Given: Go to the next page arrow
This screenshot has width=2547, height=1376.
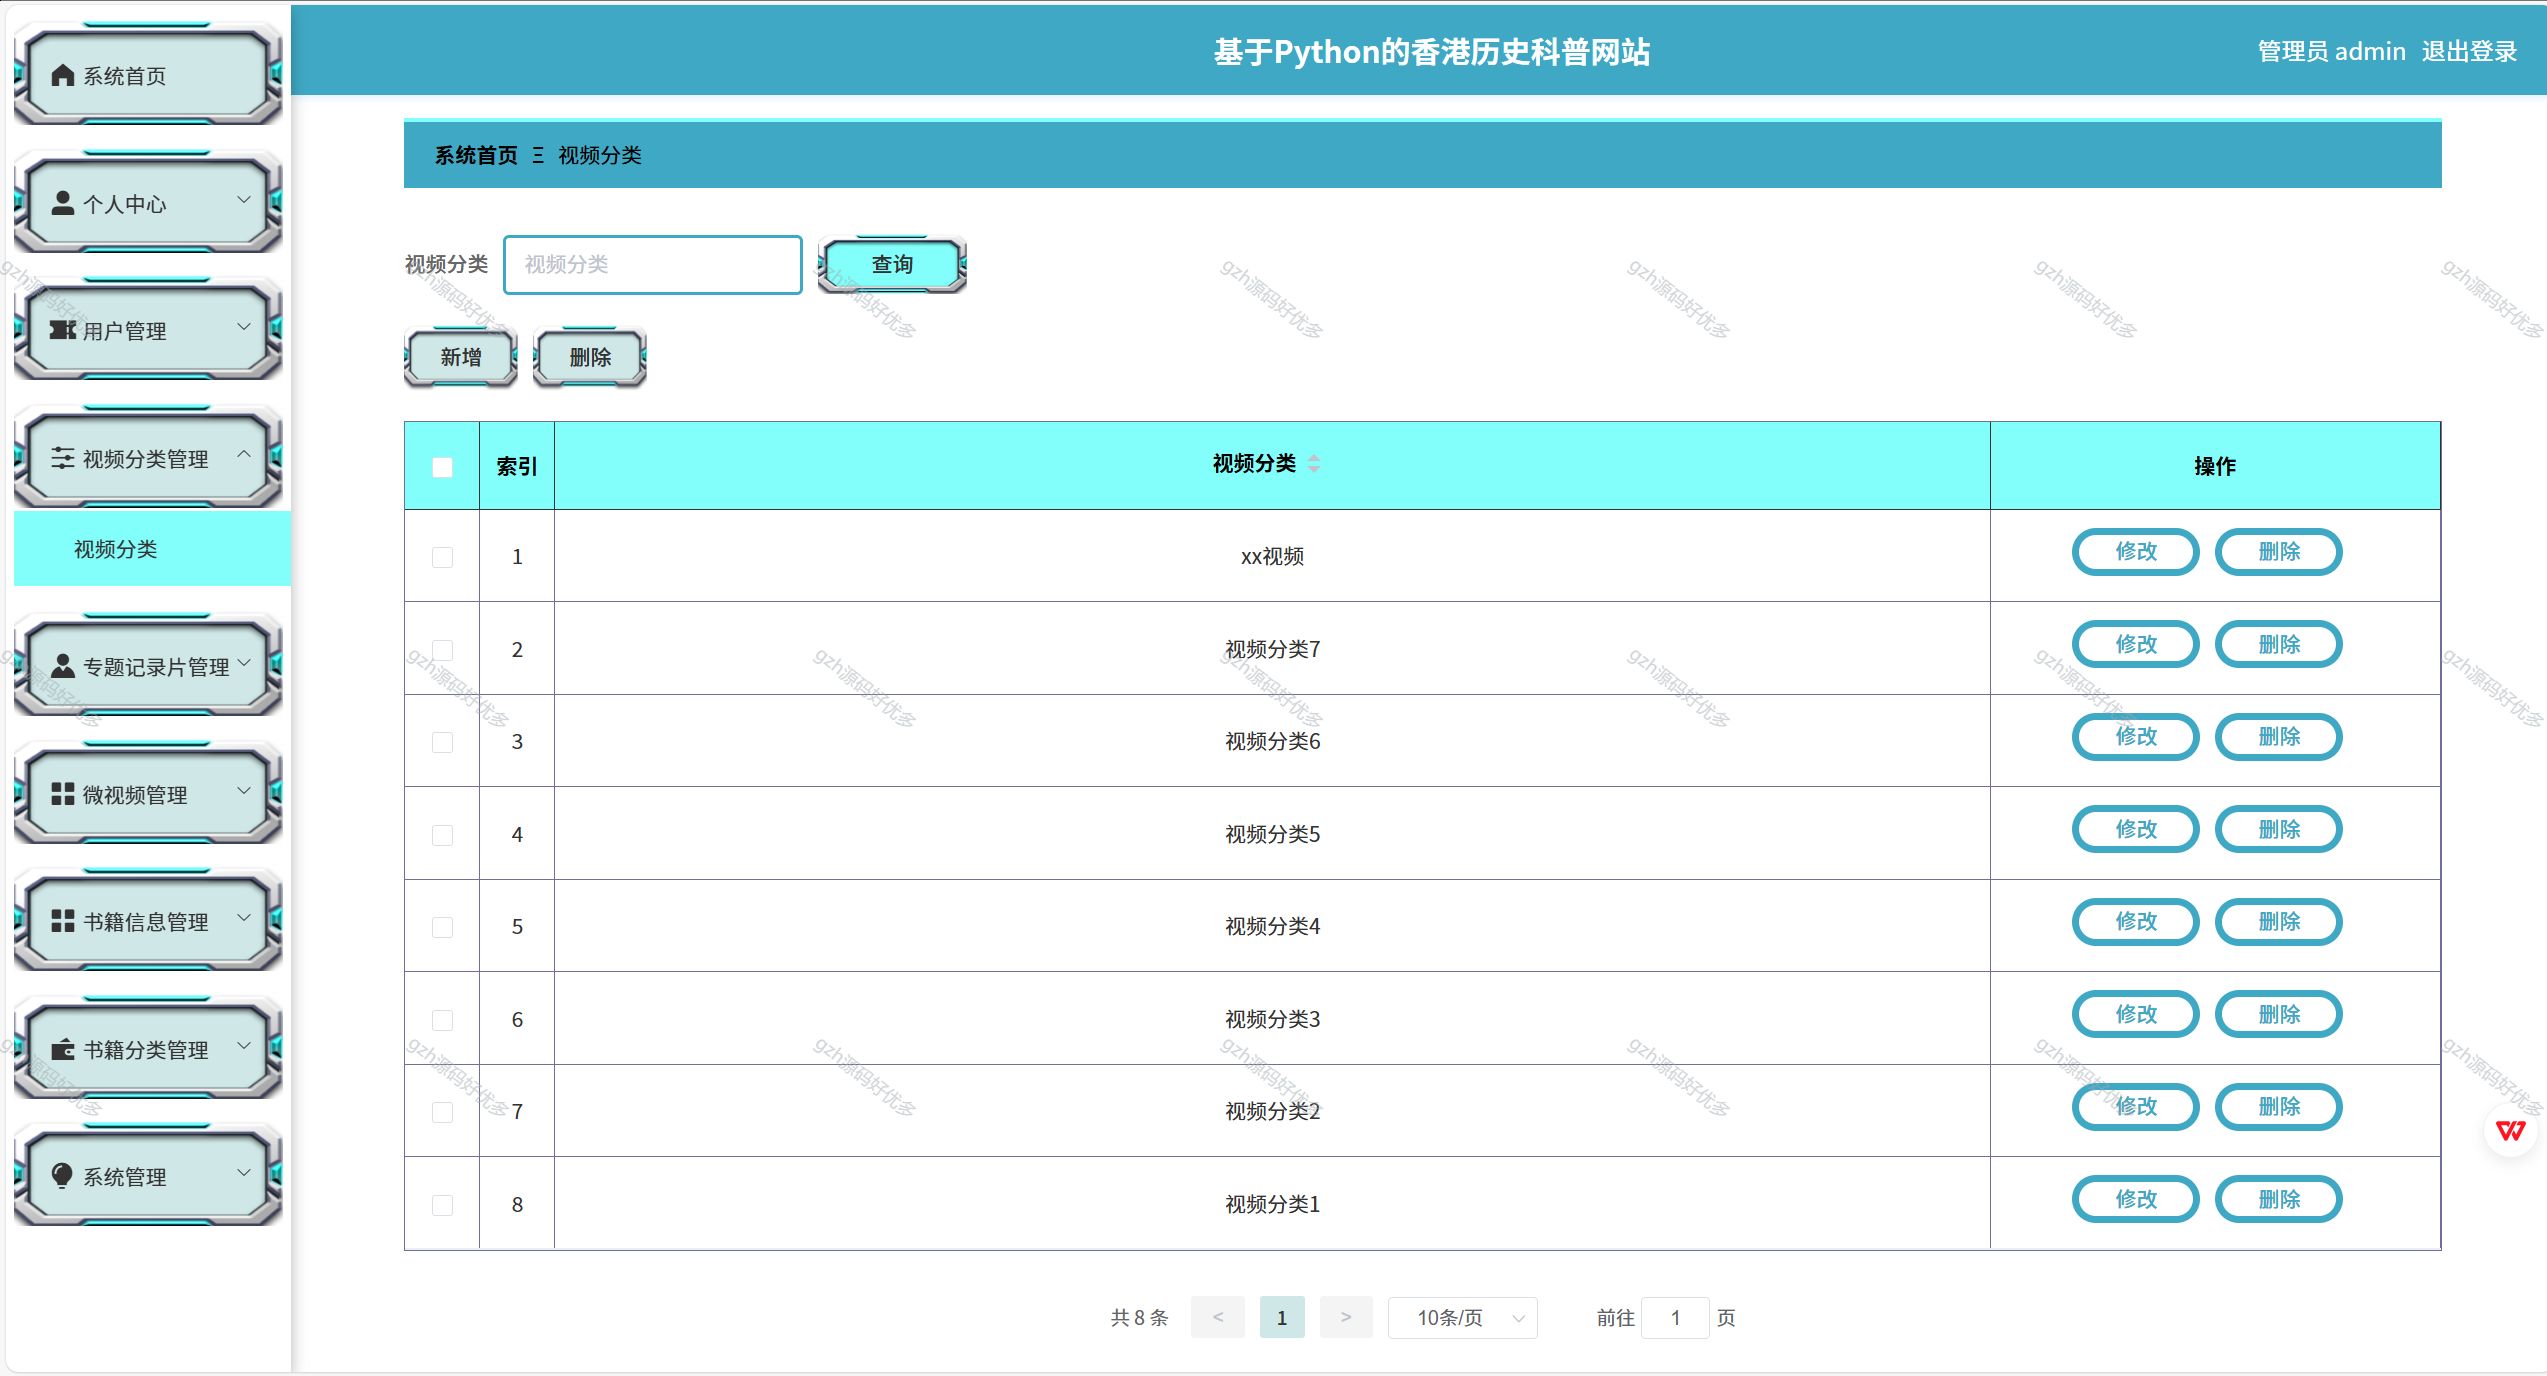Looking at the screenshot, I should (x=1345, y=1317).
